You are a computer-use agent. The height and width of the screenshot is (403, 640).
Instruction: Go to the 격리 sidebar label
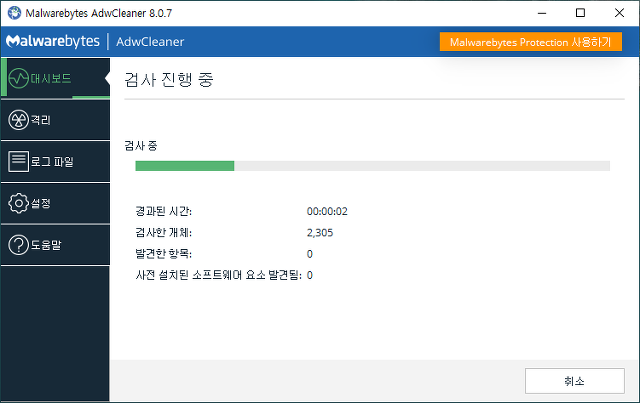pyautogui.click(x=40, y=120)
